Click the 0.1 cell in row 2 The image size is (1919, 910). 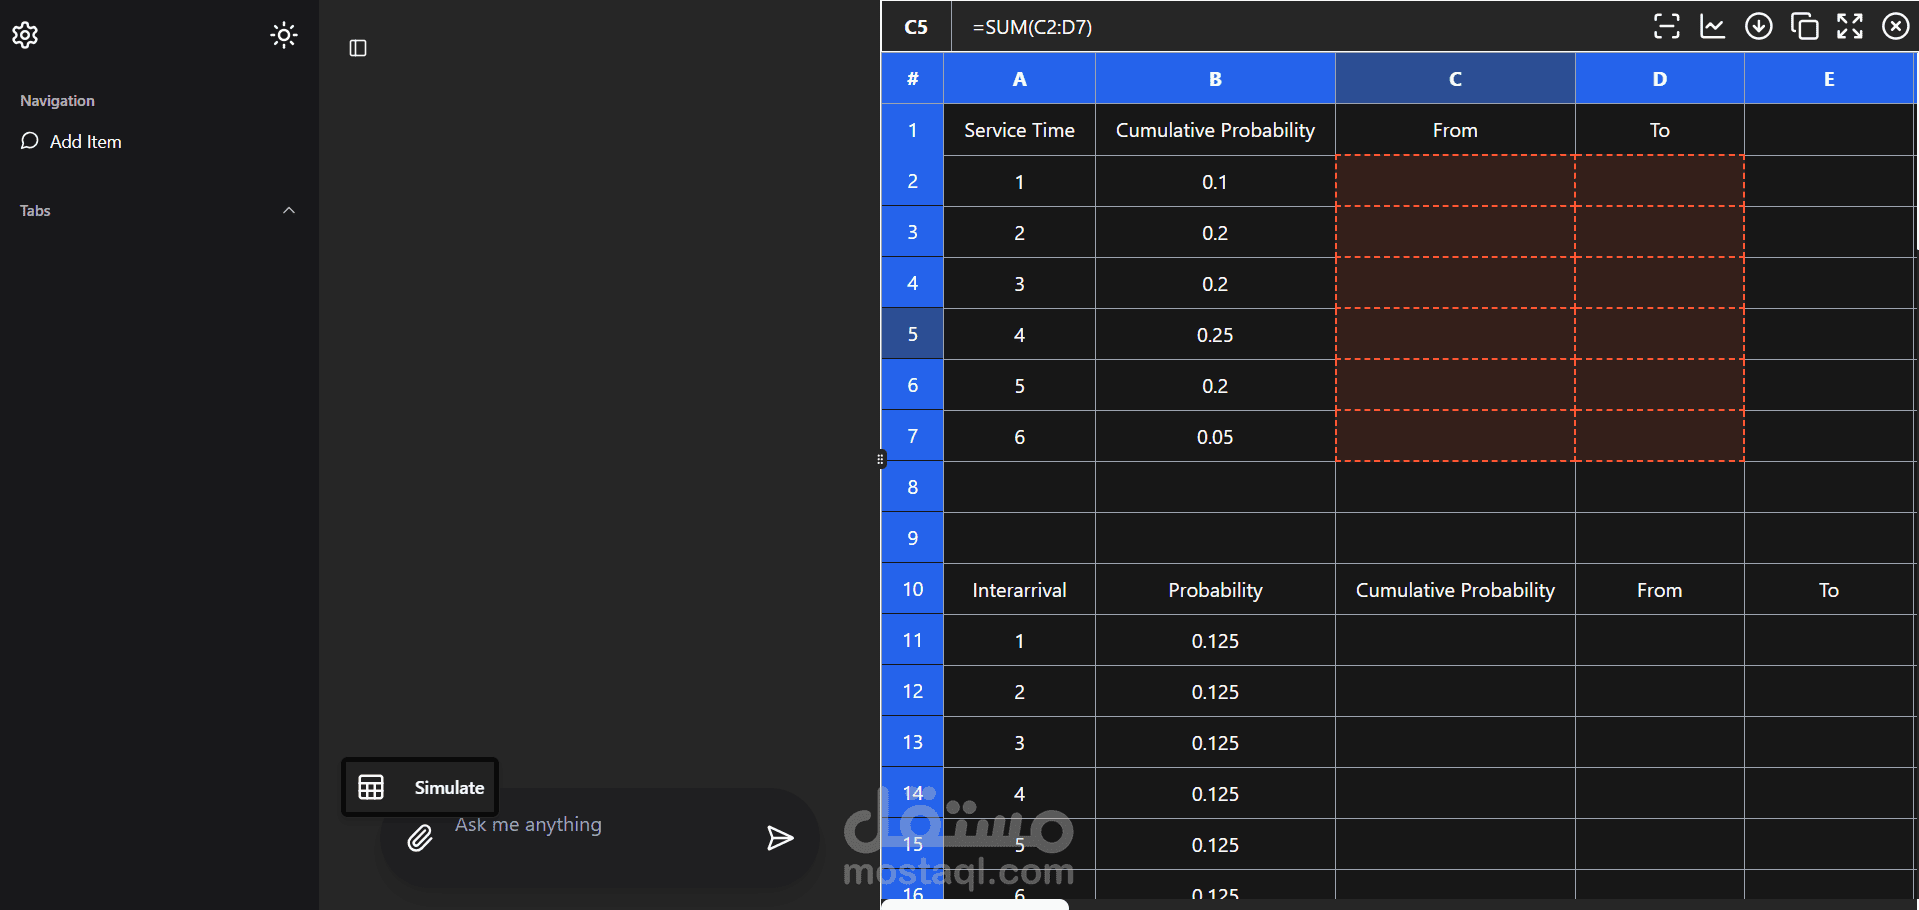1215,182
